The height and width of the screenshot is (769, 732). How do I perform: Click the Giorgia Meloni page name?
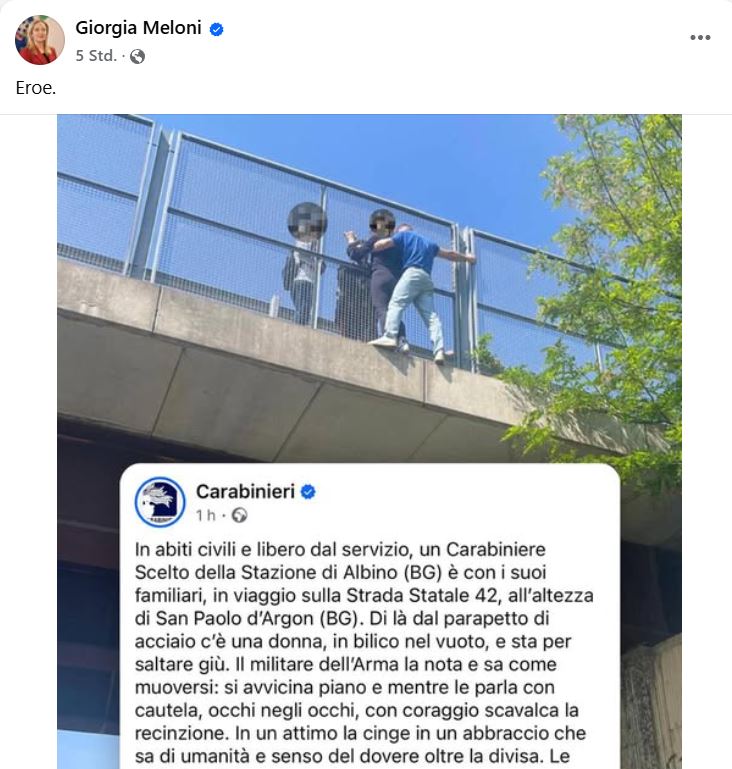138,28
